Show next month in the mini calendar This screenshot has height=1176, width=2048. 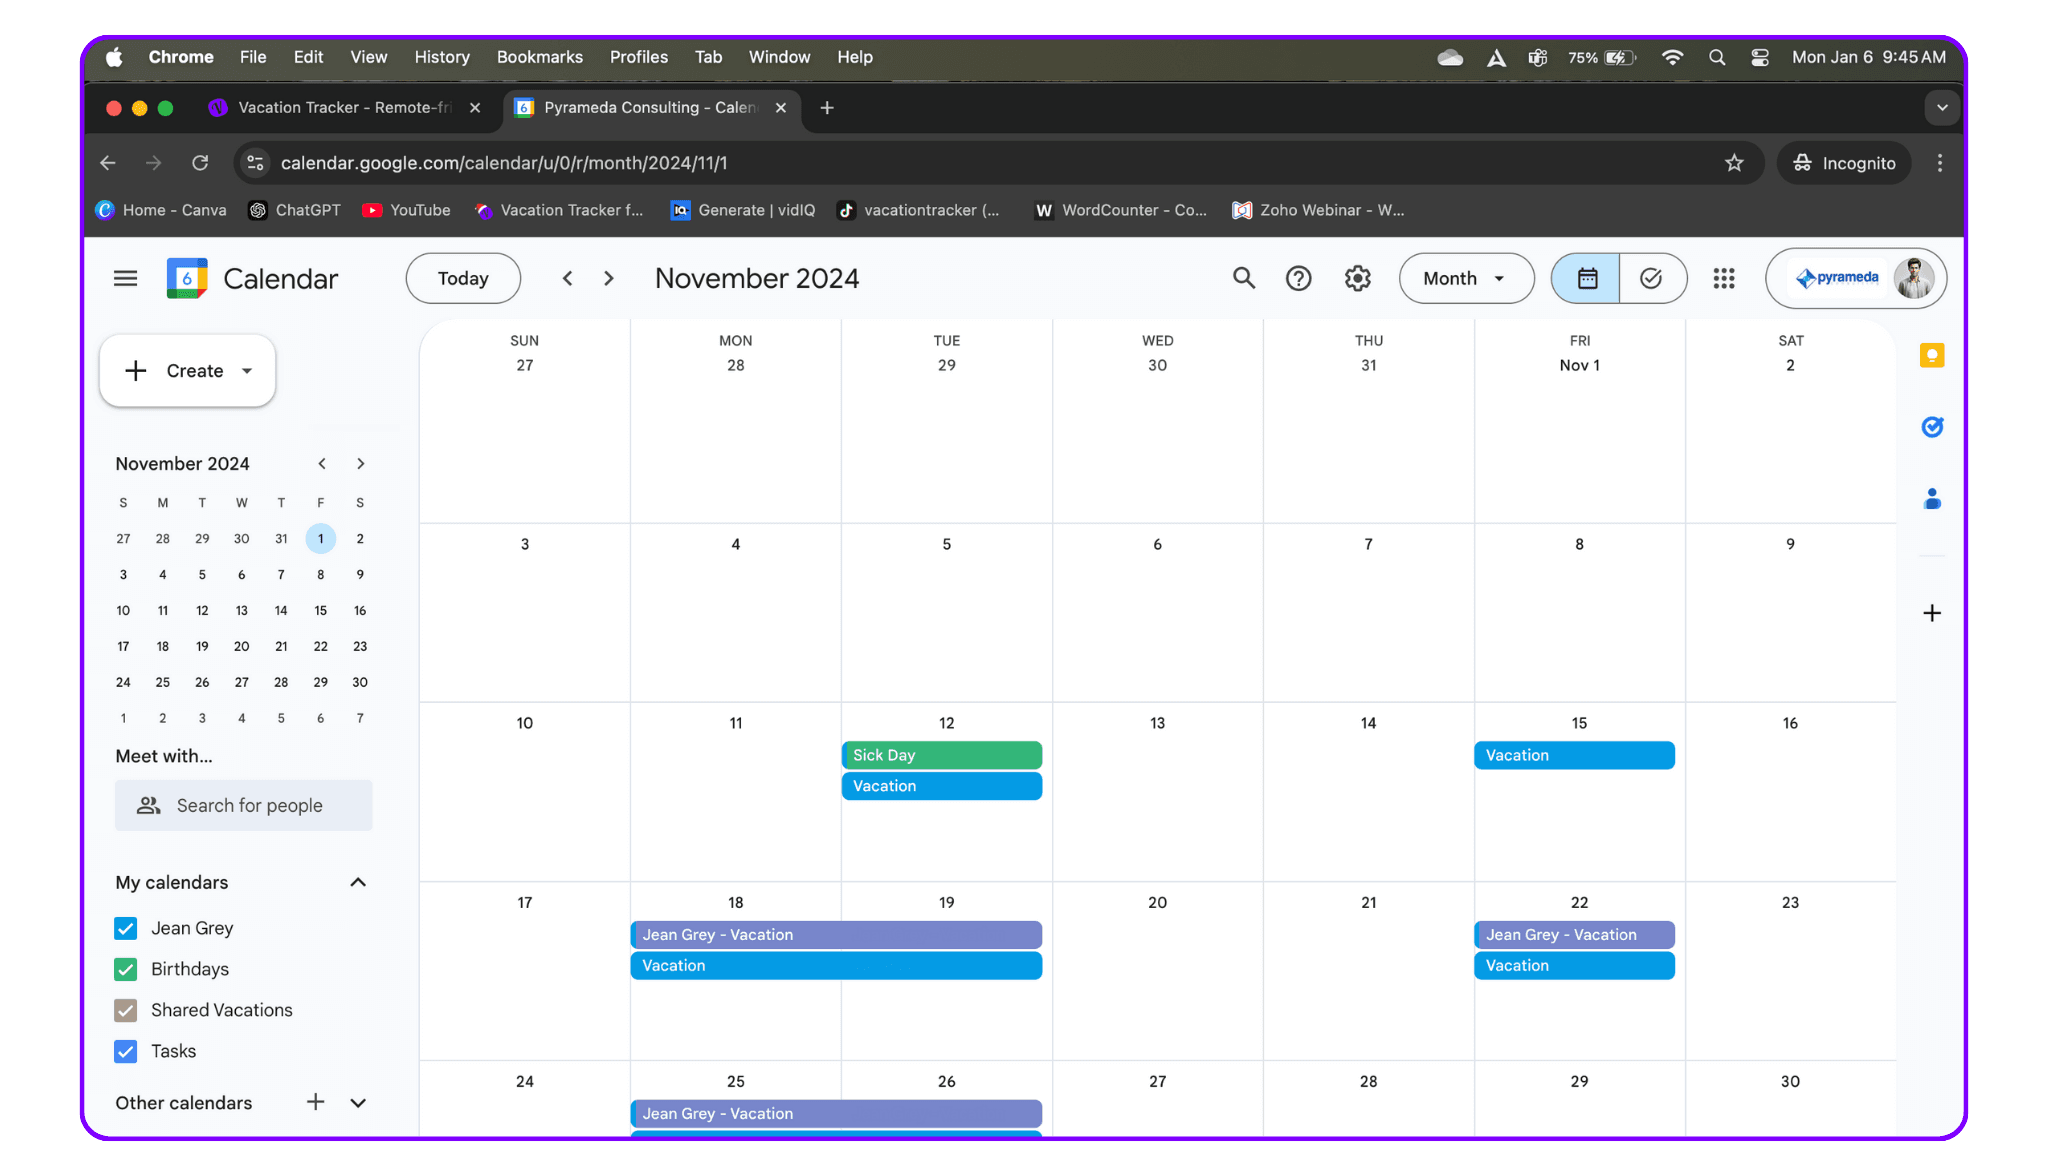[x=361, y=463]
